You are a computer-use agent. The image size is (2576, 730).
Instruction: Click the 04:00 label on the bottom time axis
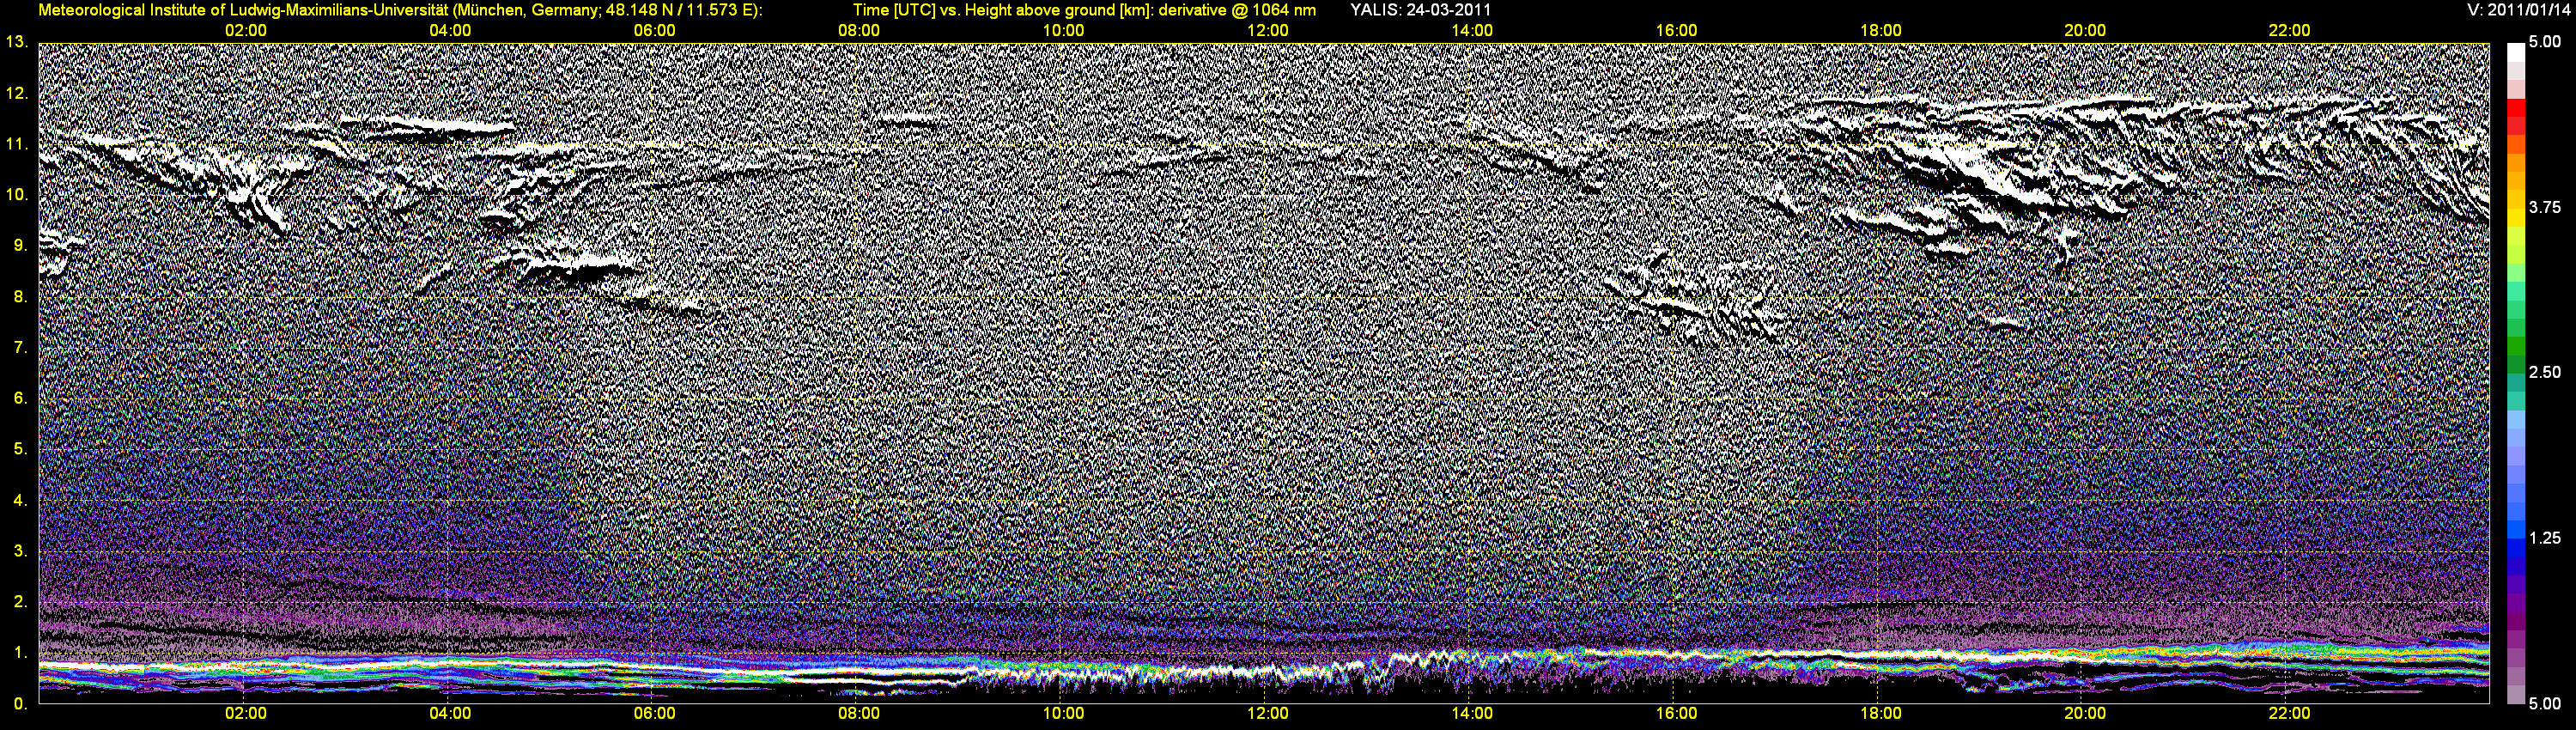pyautogui.click(x=450, y=714)
